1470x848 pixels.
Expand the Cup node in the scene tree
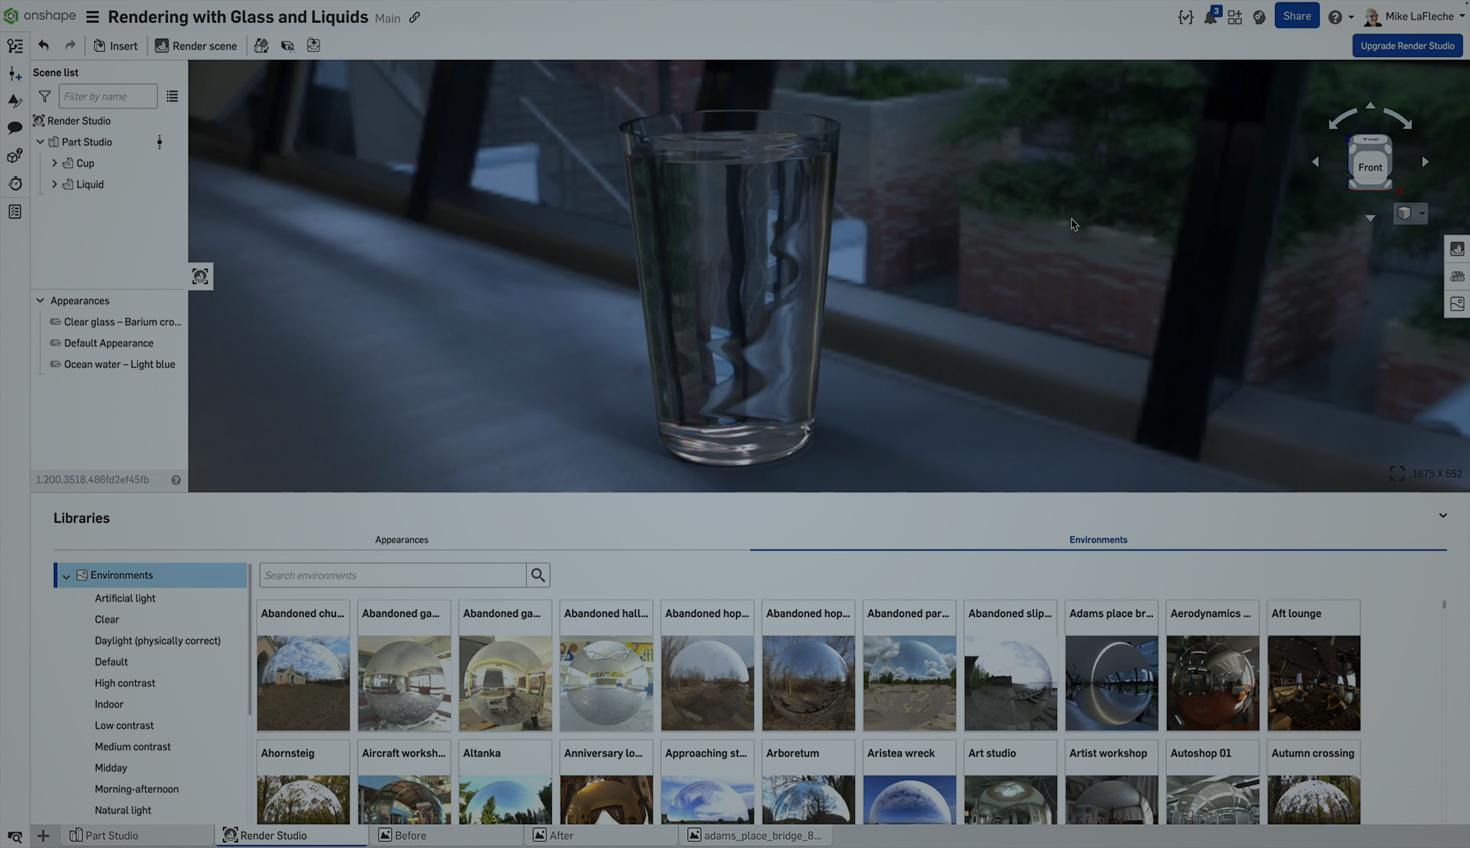(x=55, y=163)
